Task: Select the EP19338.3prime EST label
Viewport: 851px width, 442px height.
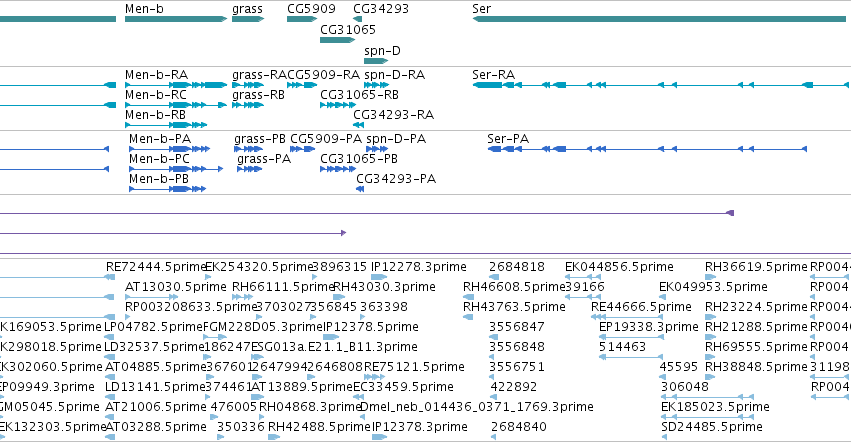Action: point(649,327)
